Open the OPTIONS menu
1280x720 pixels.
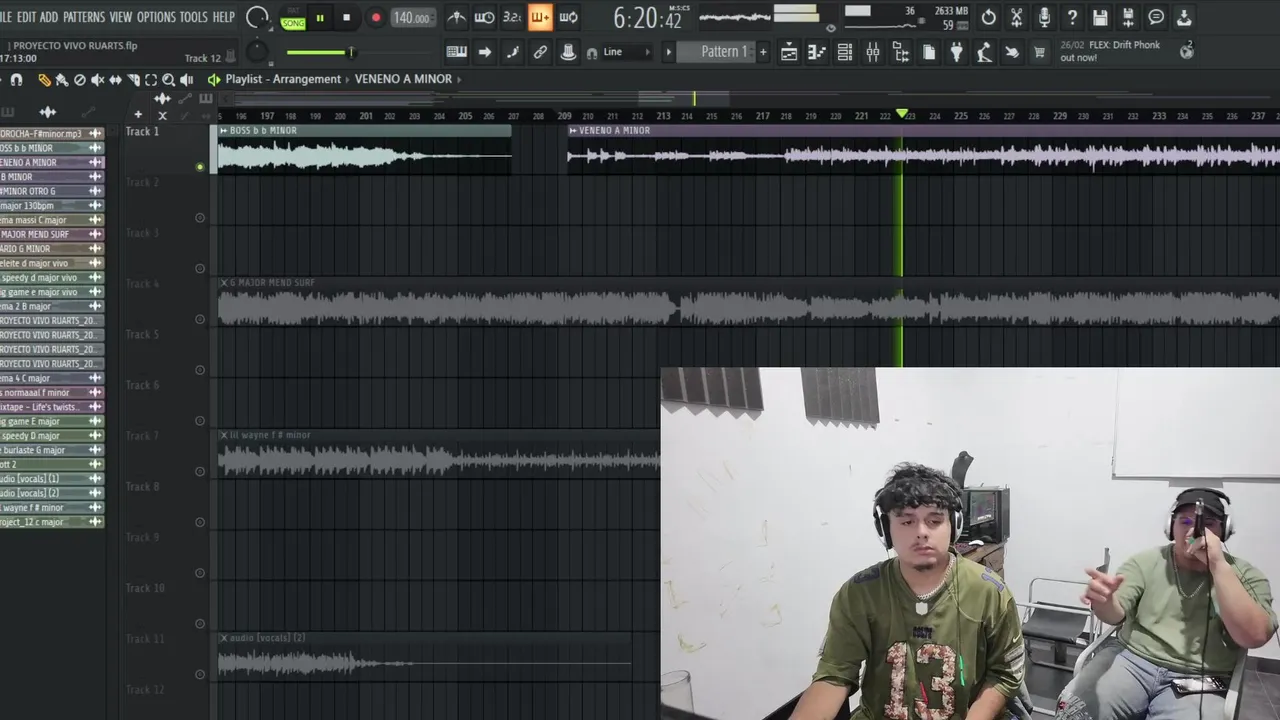156,17
